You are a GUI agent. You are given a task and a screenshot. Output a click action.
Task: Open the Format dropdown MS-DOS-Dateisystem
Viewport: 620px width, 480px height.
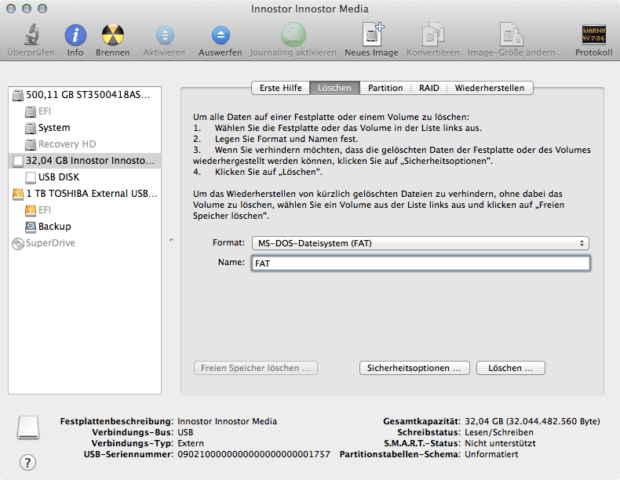coord(420,243)
